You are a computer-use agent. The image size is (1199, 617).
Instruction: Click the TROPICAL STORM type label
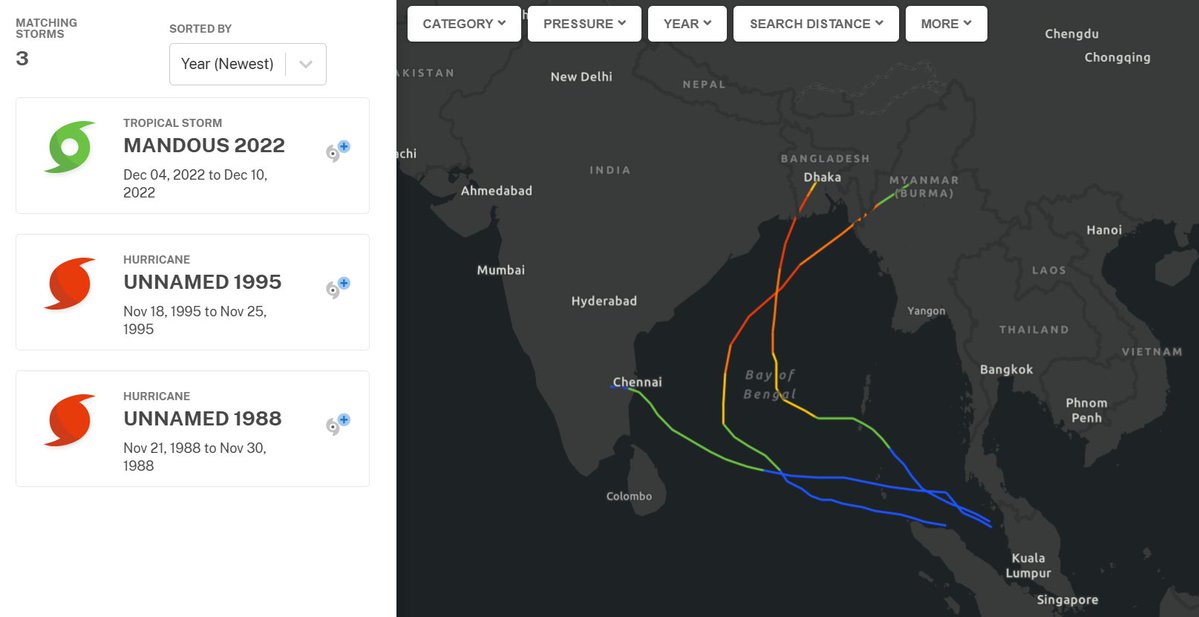pos(173,122)
